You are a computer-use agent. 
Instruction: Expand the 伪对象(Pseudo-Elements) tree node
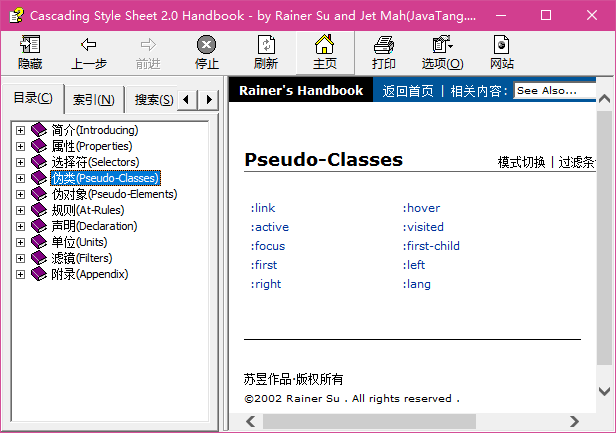click(x=20, y=194)
